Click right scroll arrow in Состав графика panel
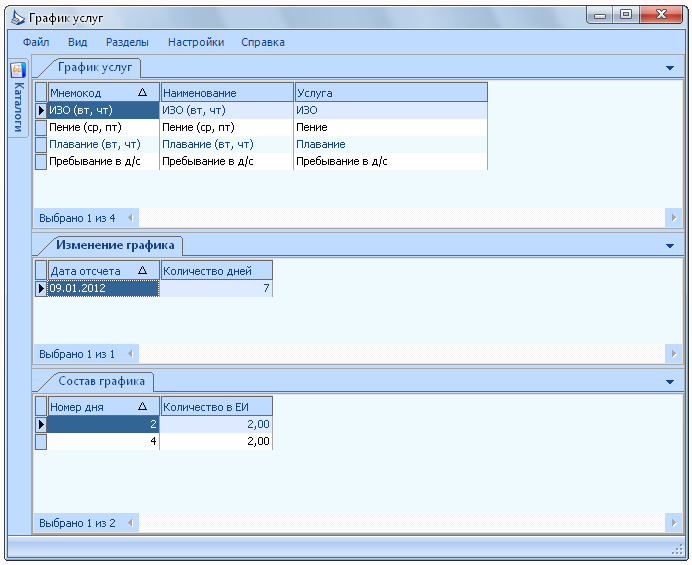692x565 pixels. tap(674, 523)
